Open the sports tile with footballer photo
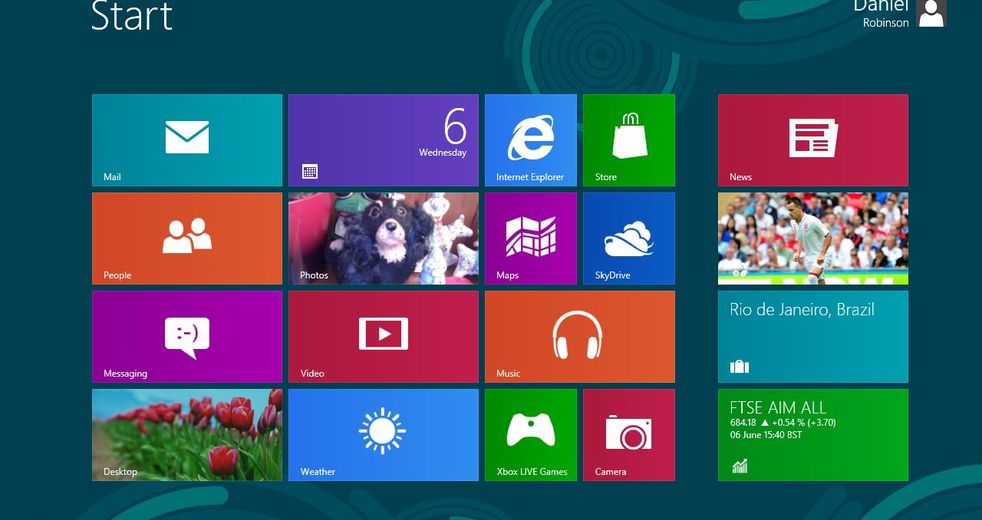The width and height of the screenshot is (982, 520). 813,239
